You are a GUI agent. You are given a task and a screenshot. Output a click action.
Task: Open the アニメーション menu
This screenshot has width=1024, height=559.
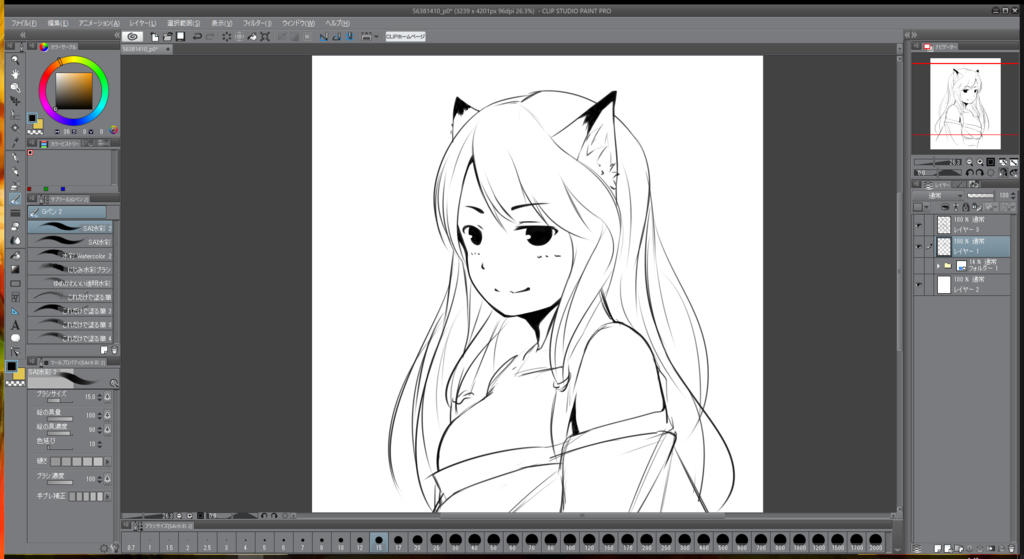pos(99,23)
